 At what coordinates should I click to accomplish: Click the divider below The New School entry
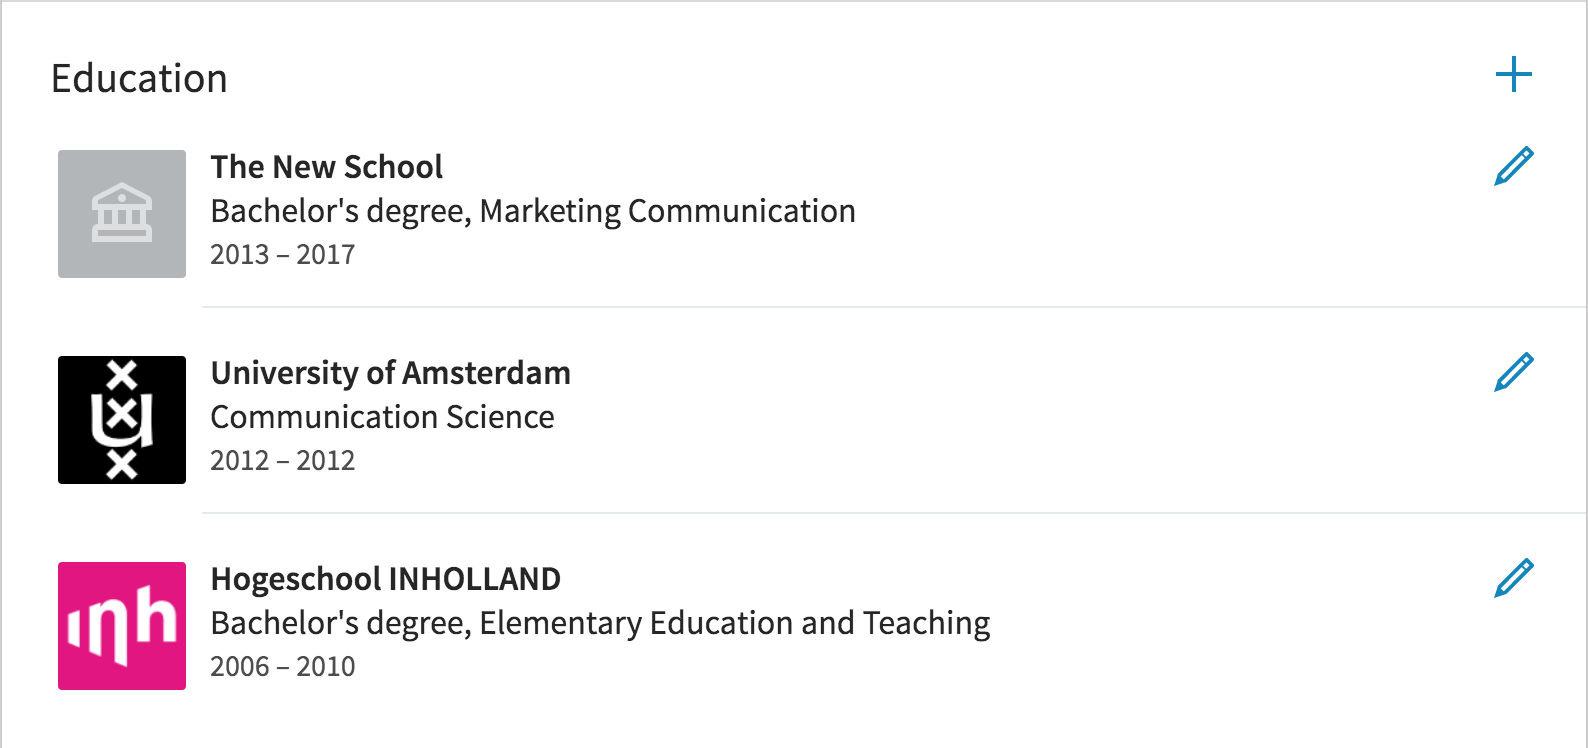pyautogui.click(x=894, y=307)
